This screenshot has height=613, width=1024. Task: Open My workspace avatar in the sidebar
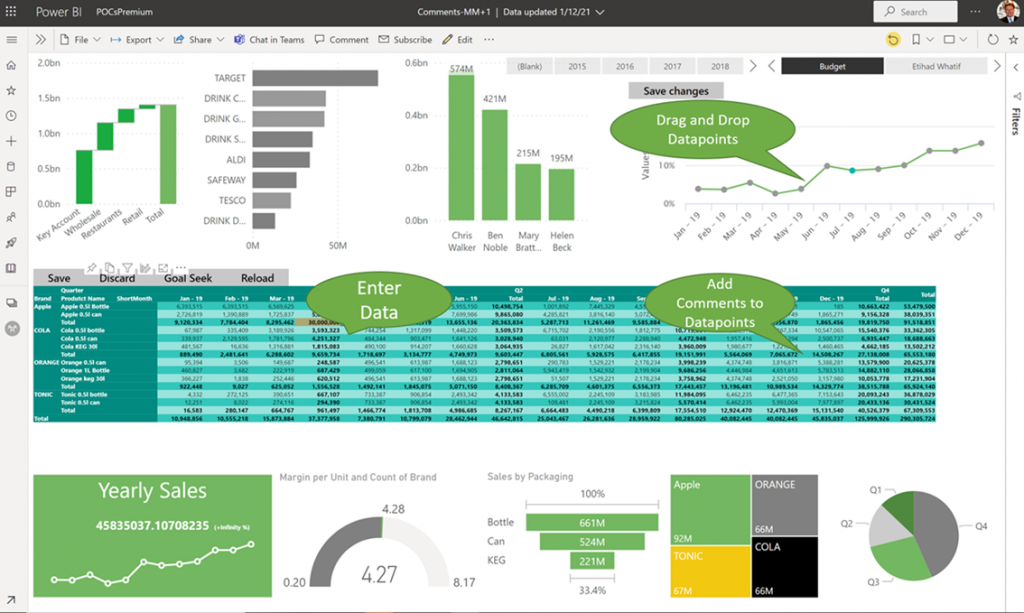pos(12,328)
